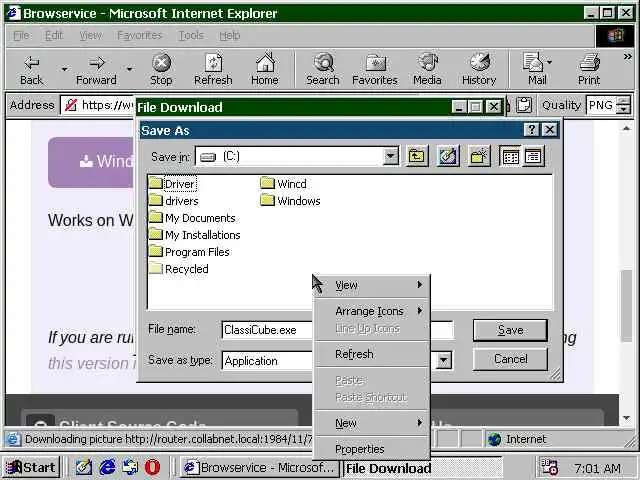640x480 pixels.
Task: Select the Recycled folder
Action: coord(179,269)
